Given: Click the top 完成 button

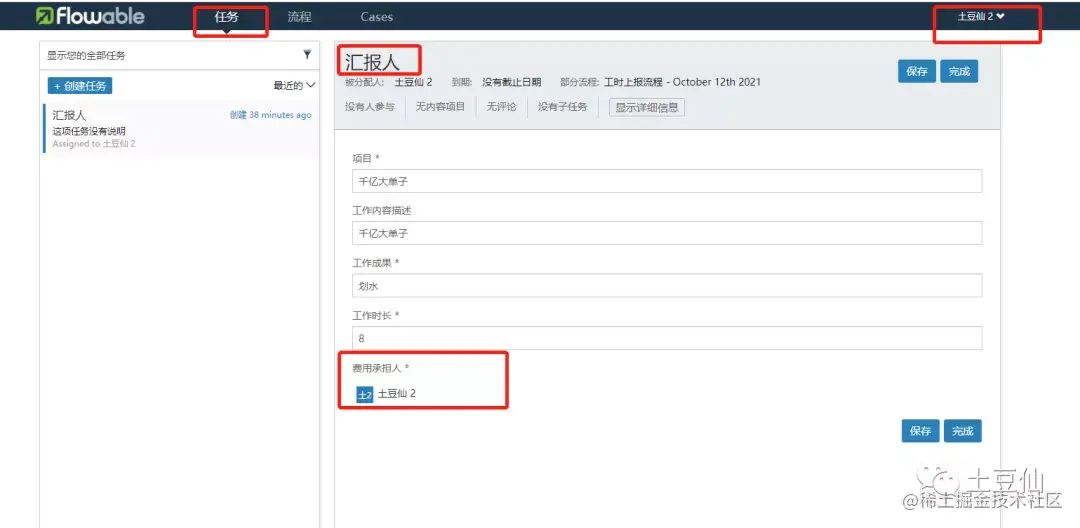Looking at the screenshot, I should pos(959,71).
